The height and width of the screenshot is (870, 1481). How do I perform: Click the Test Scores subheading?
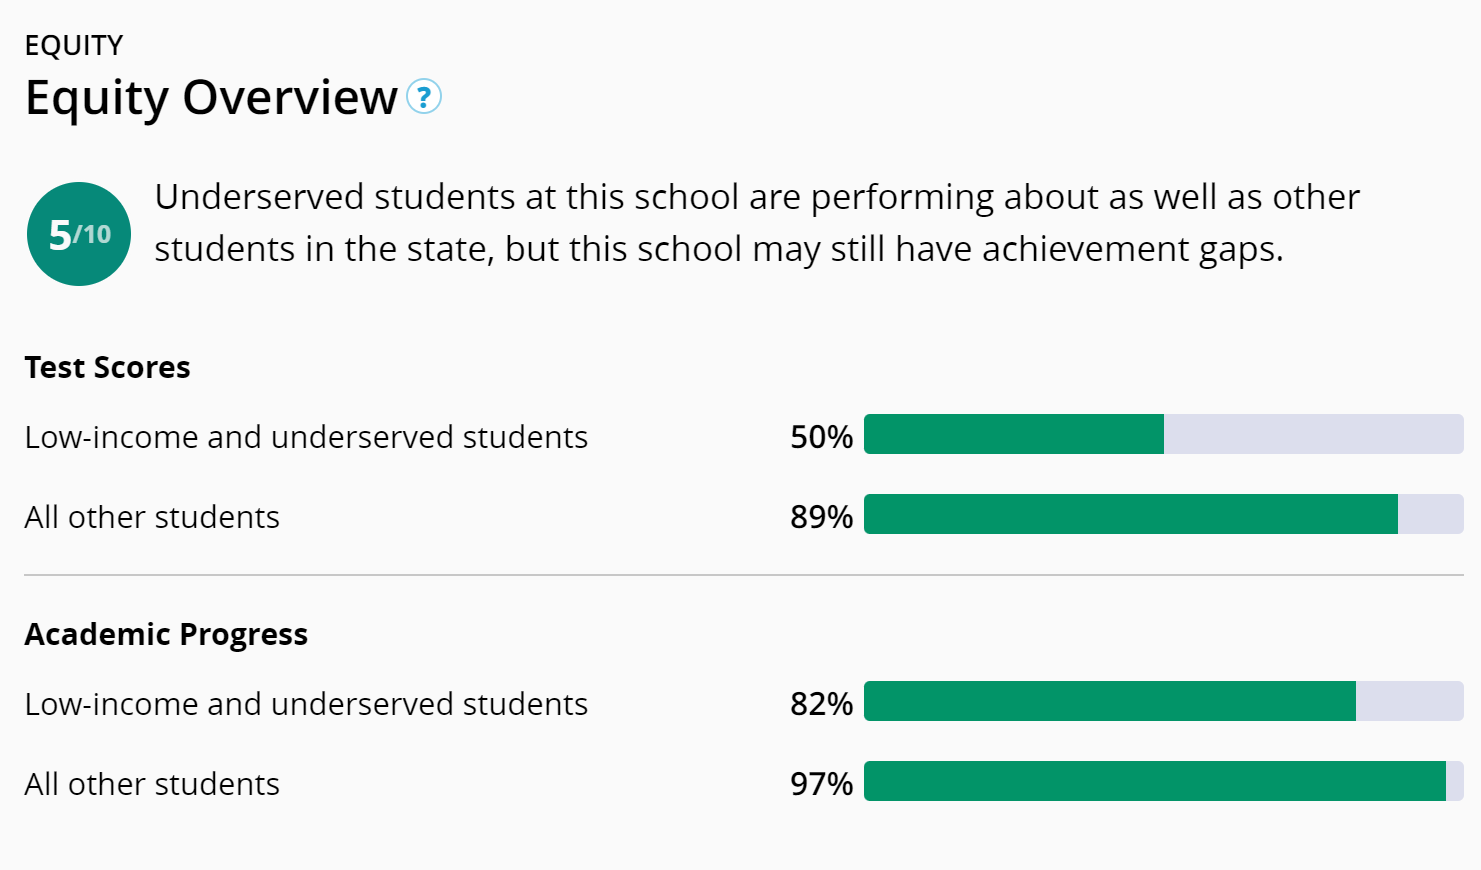coord(107,367)
